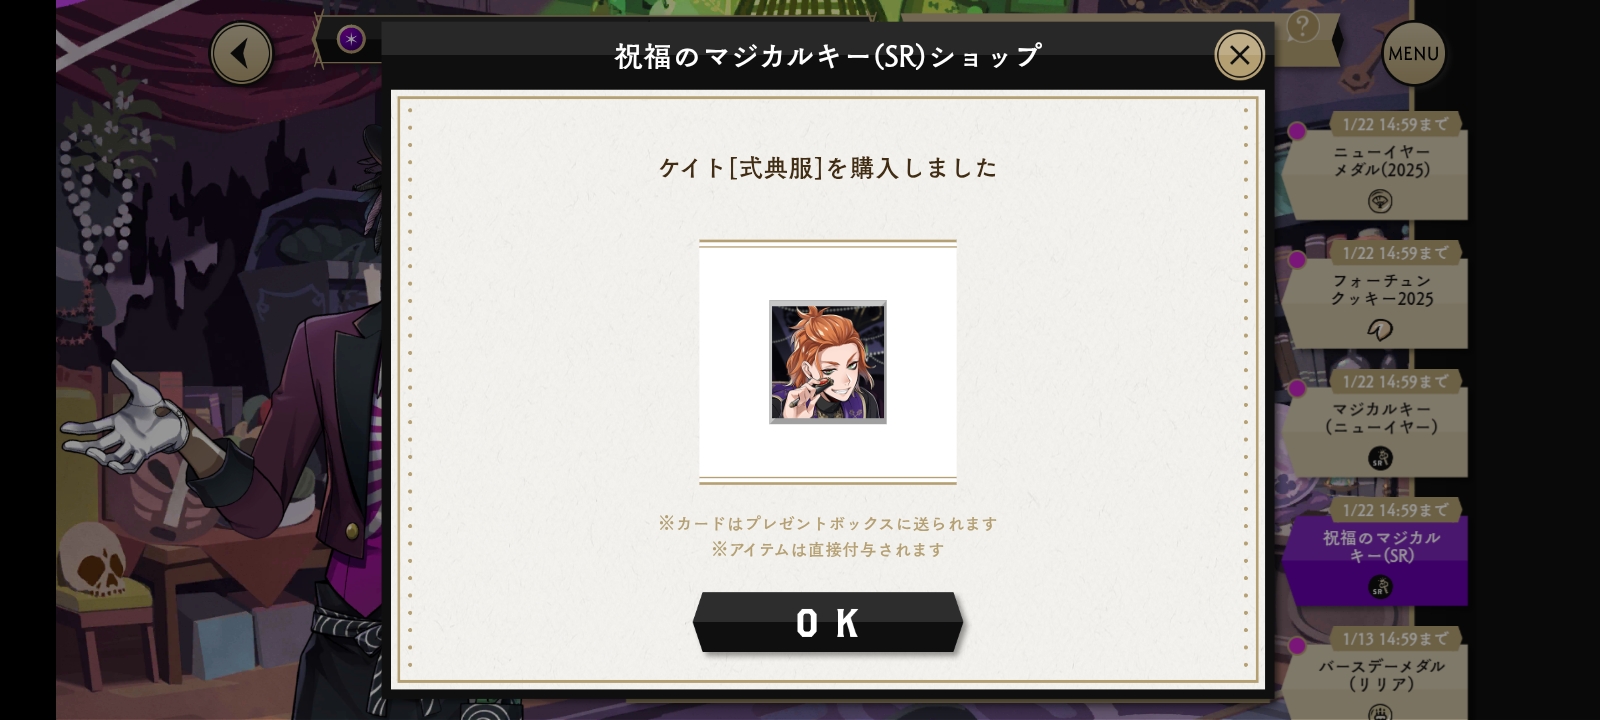Tap the shopkeeper's white gloved hand

pyautogui.click(x=128, y=420)
